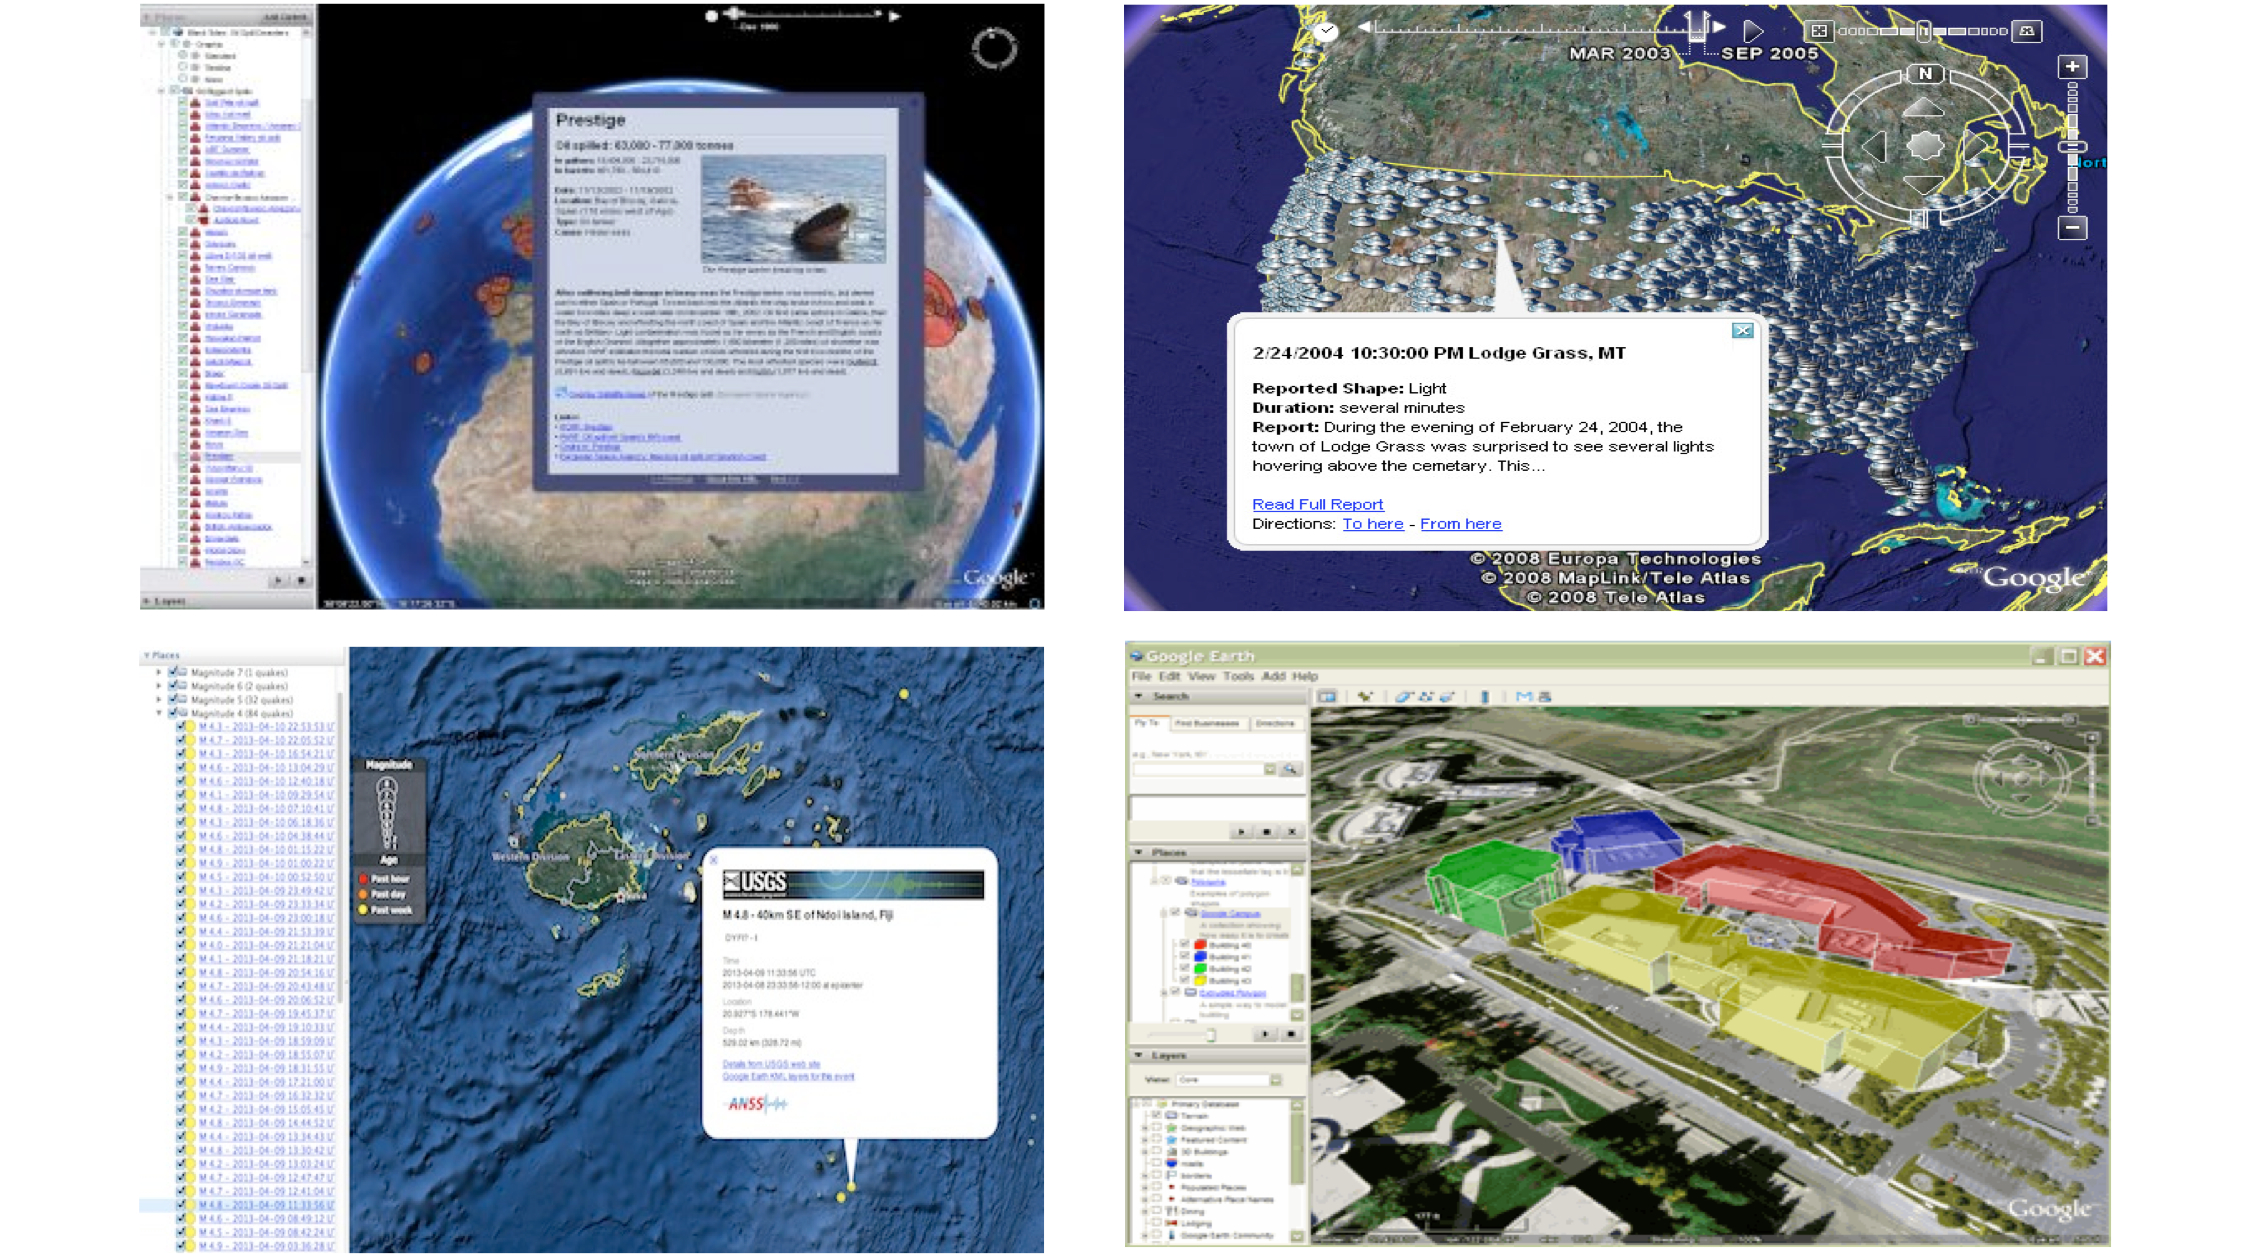Open File menu in Google Earth window

click(x=1141, y=676)
